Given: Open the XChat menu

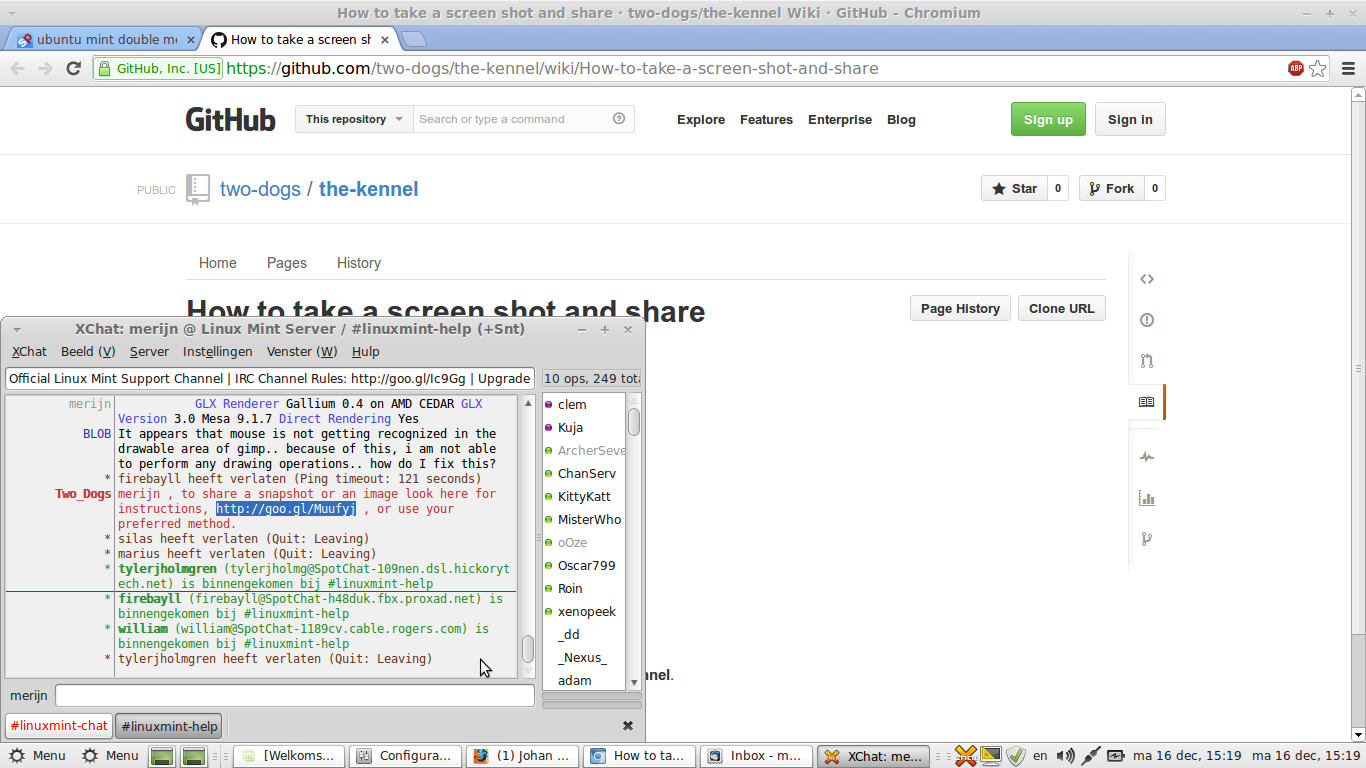Looking at the screenshot, I should pyautogui.click(x=29, y=351).
